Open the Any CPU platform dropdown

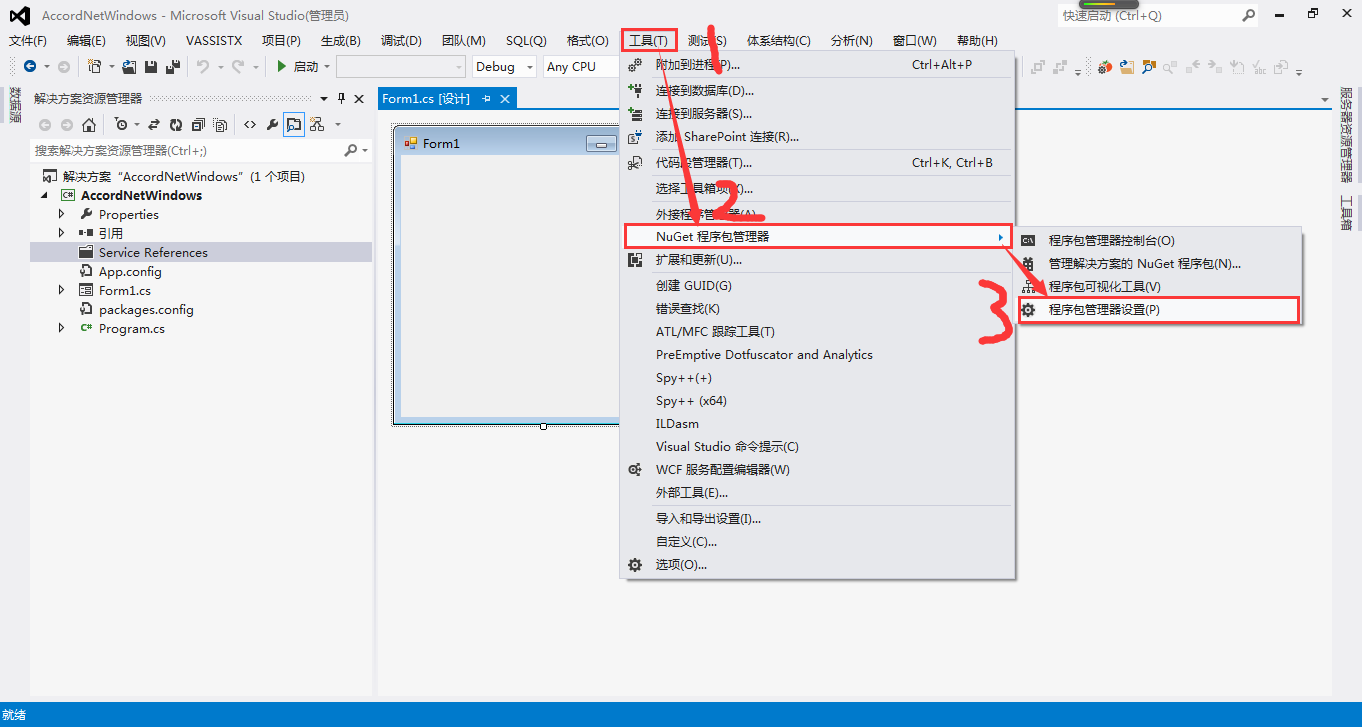582,66
